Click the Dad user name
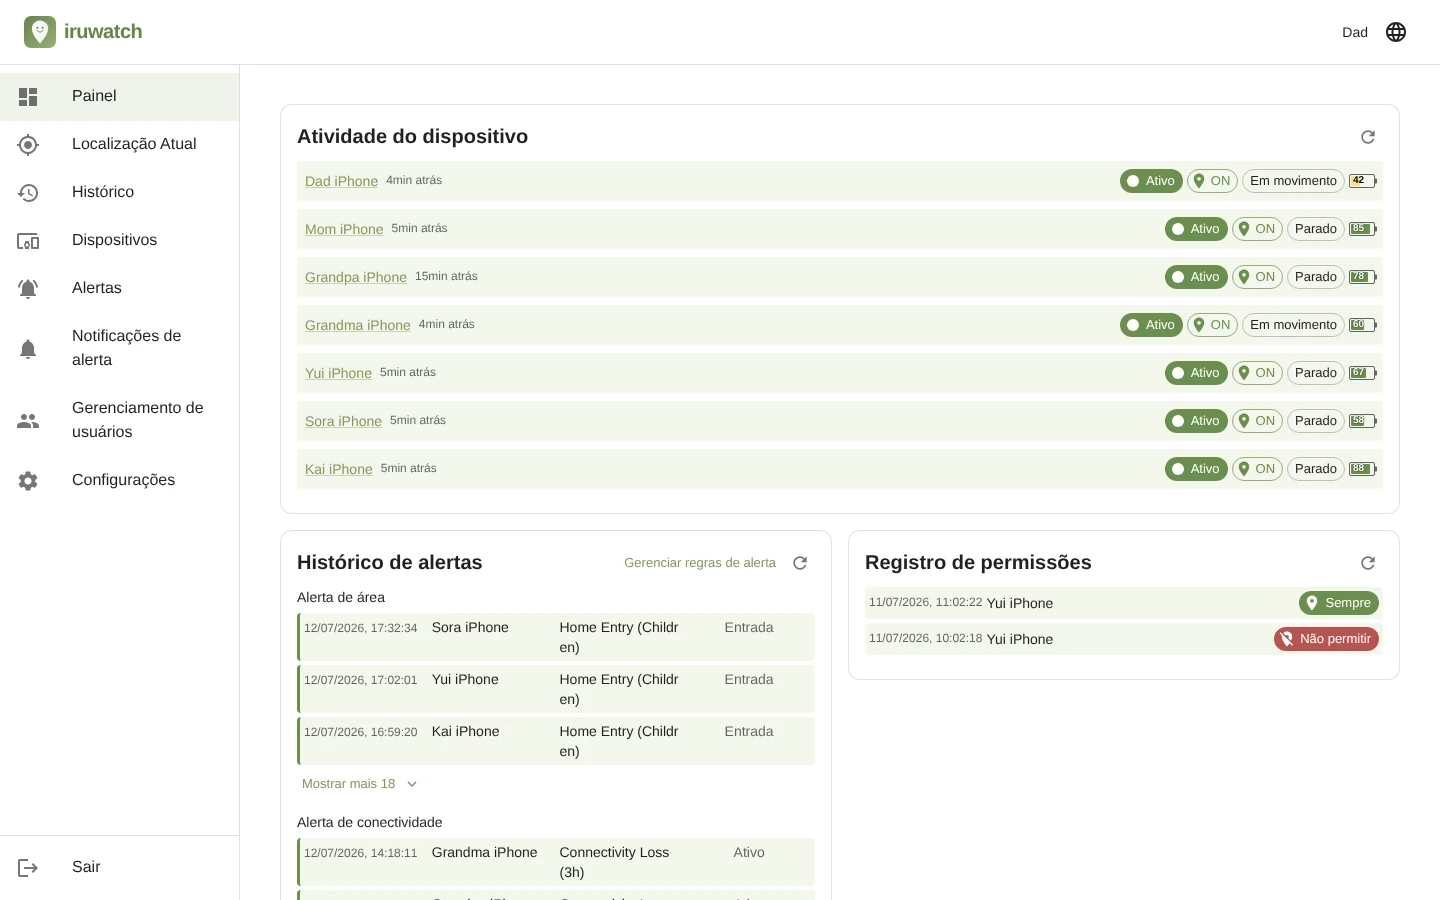 [1355, 32]
